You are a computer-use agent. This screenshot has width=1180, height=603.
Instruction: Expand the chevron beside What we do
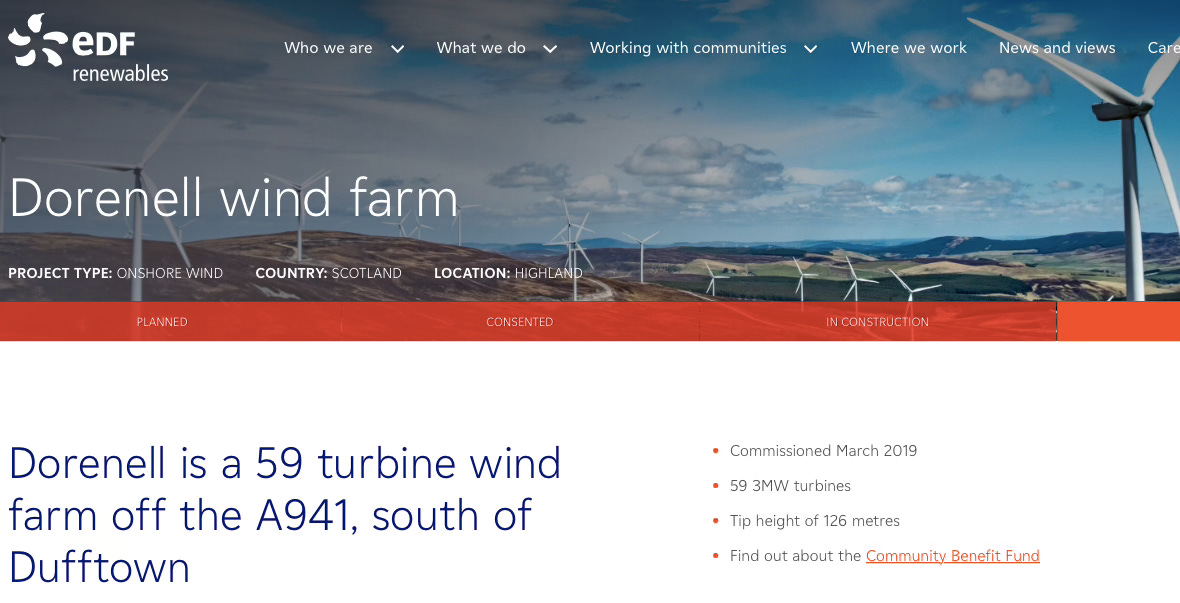(550, 49)
